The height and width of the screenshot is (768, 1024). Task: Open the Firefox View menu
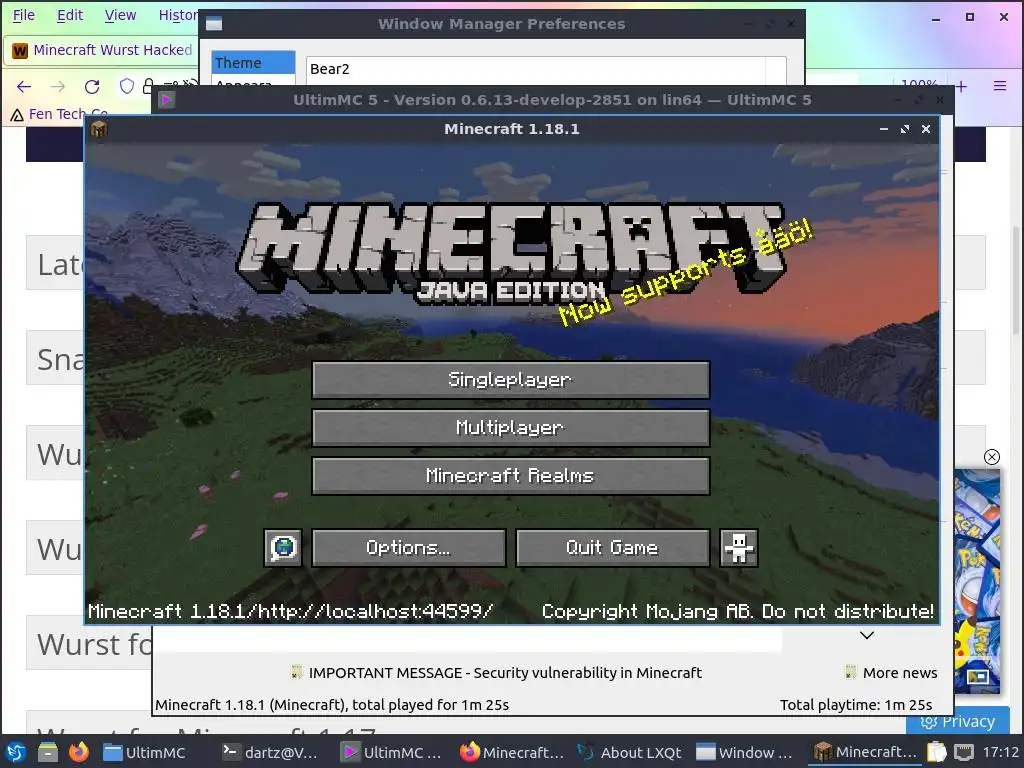120,15
